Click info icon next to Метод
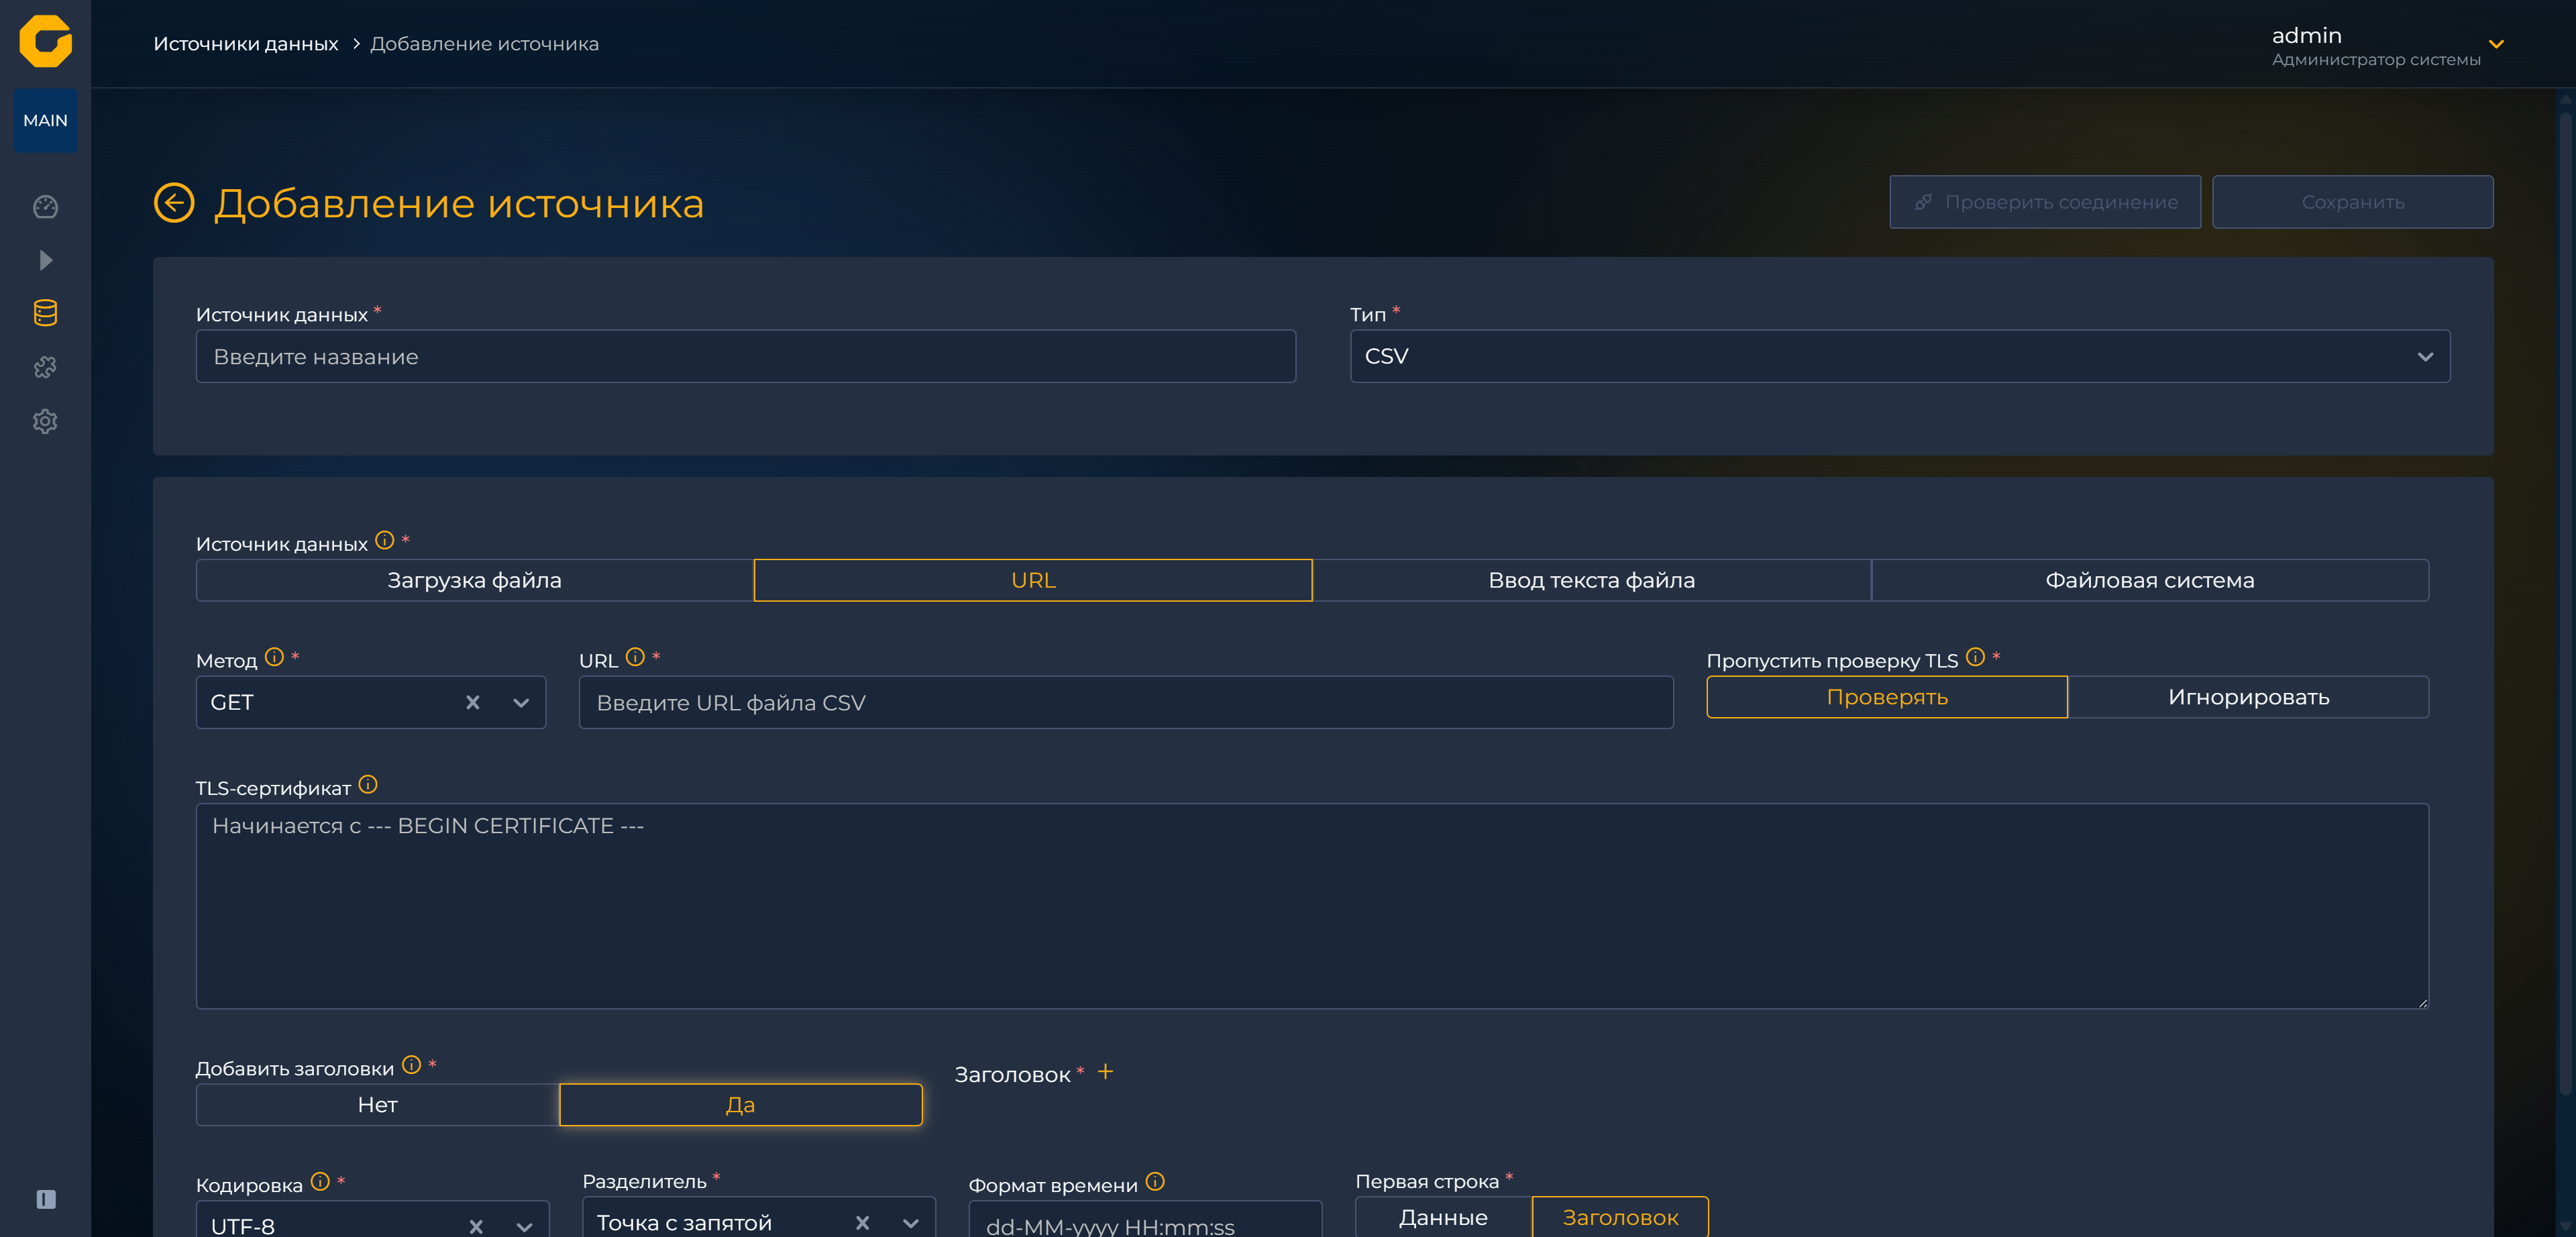 pos(274,657)
